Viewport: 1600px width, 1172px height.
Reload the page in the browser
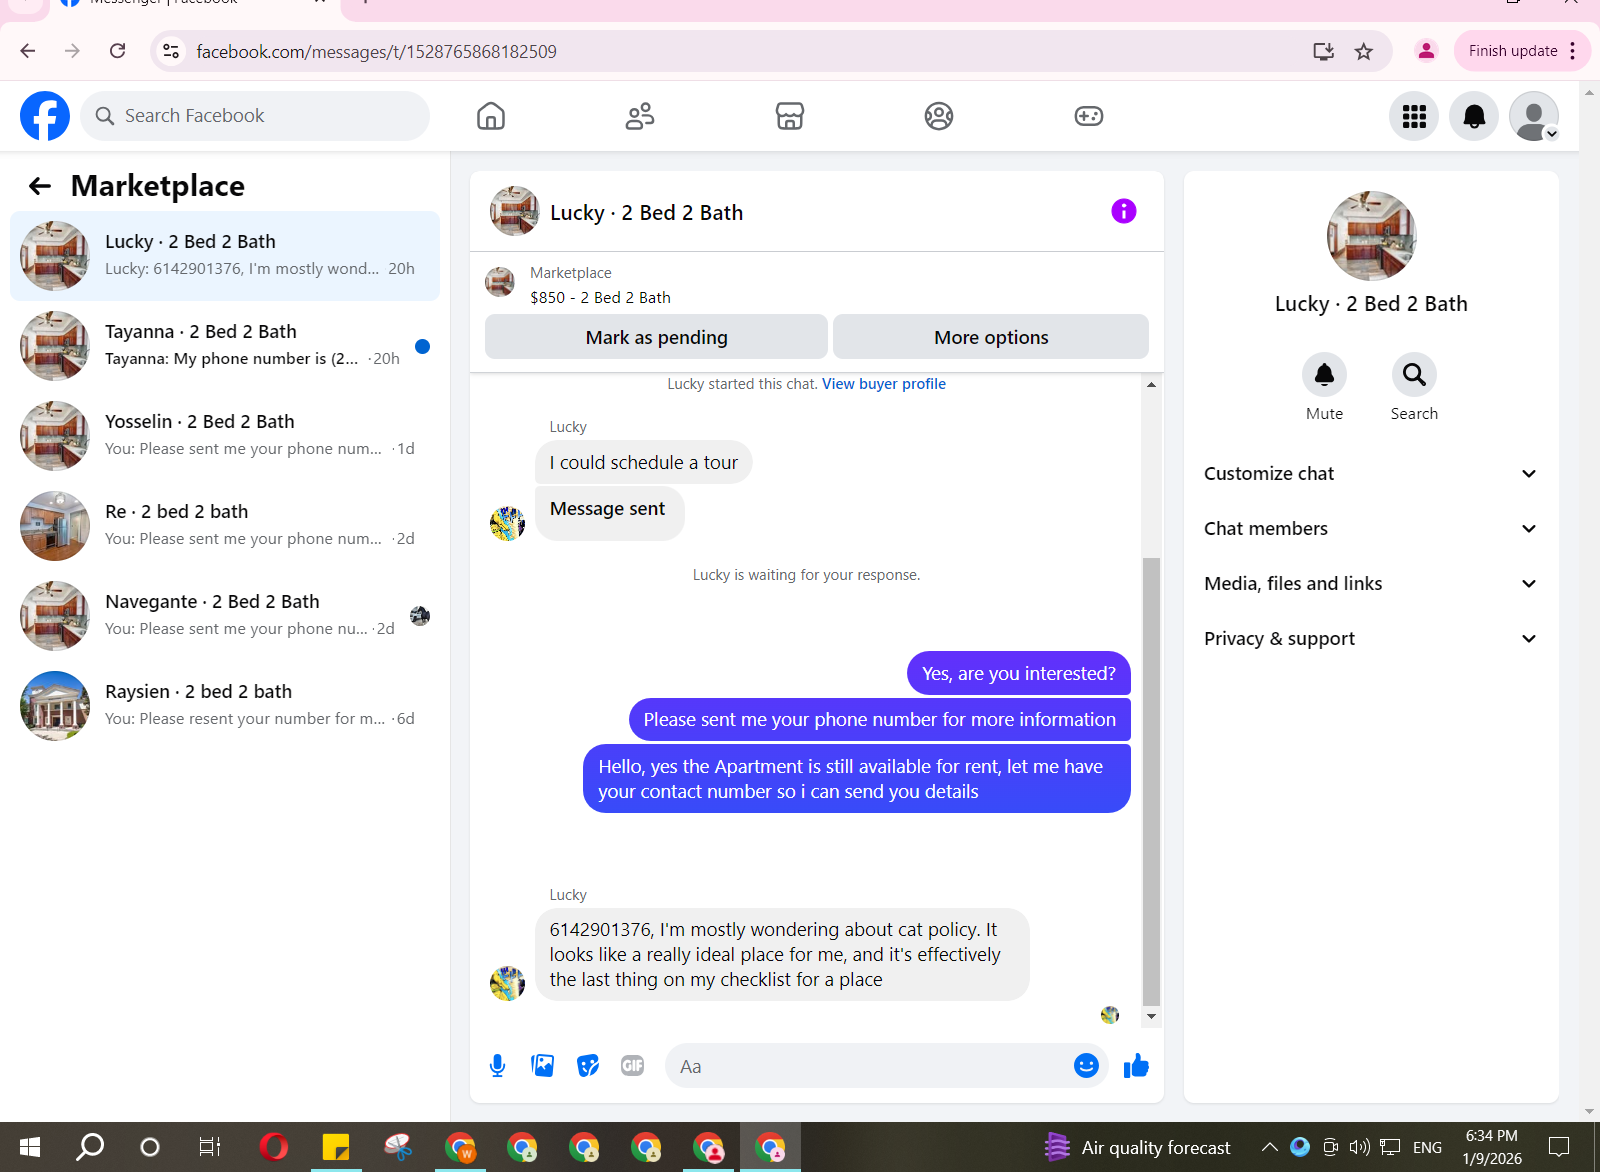pos(118,51)
